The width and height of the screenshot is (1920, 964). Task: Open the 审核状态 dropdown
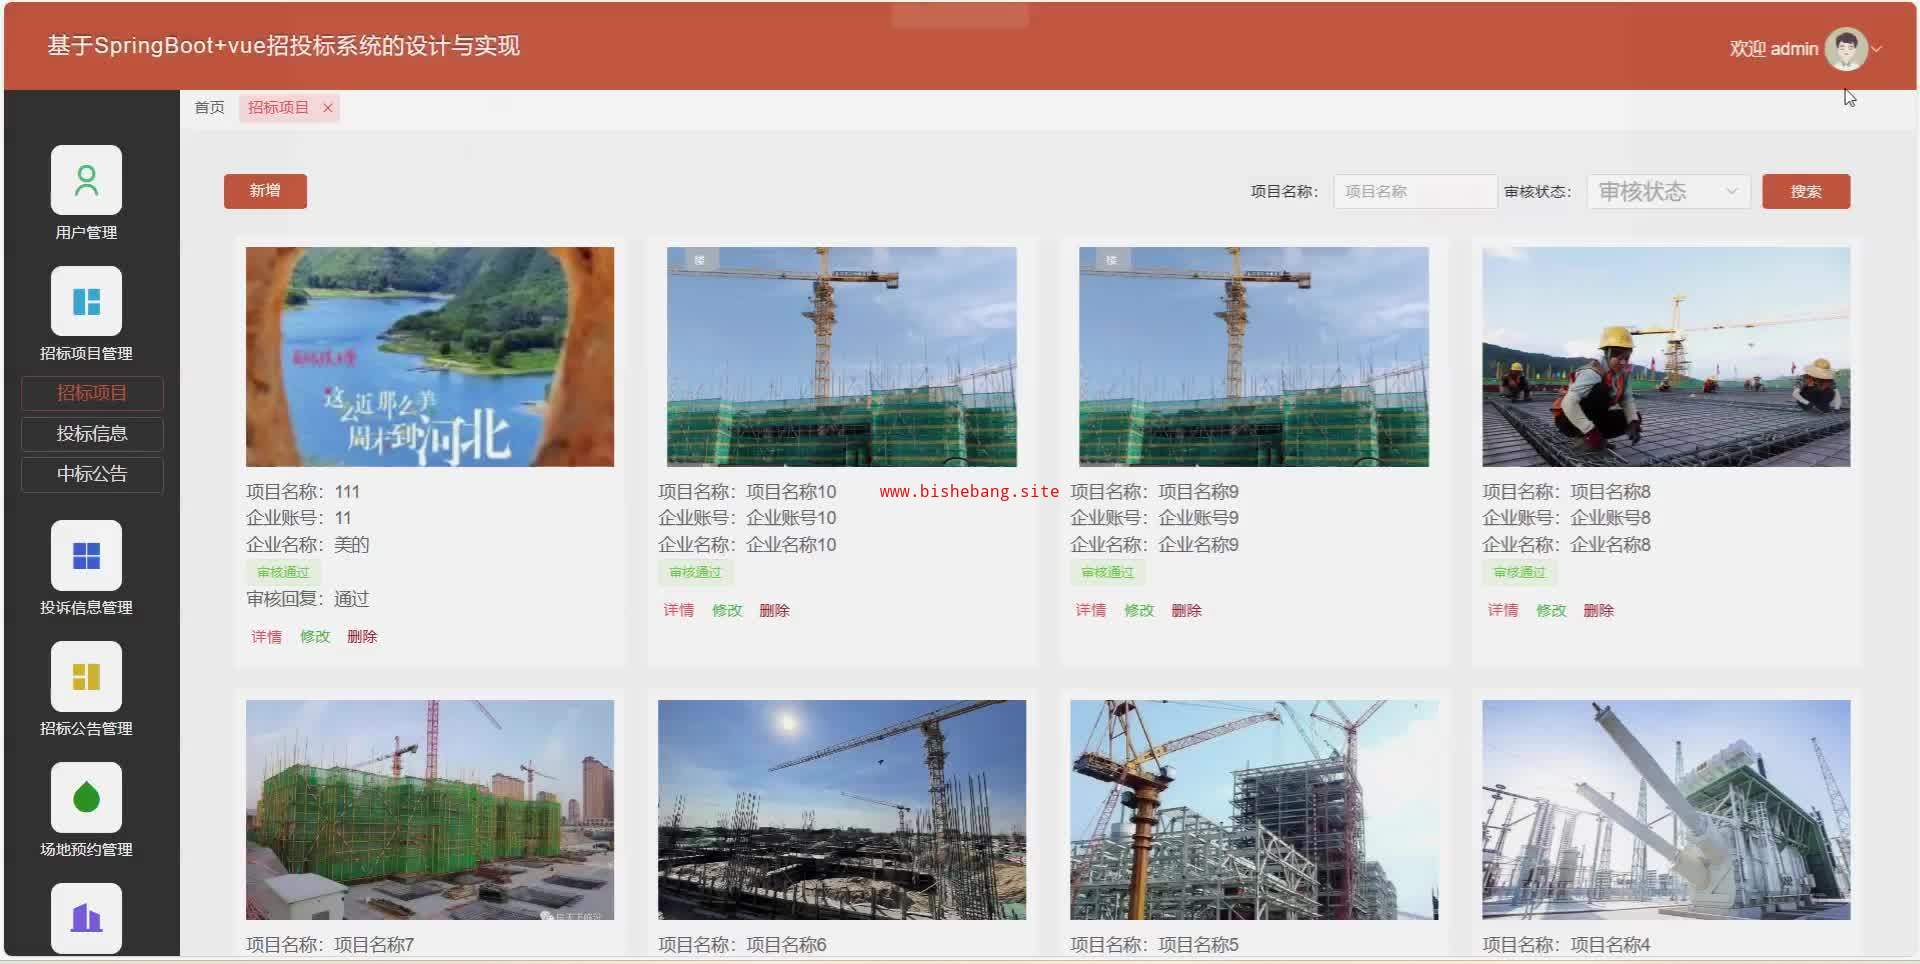(x=1668, y=191)
